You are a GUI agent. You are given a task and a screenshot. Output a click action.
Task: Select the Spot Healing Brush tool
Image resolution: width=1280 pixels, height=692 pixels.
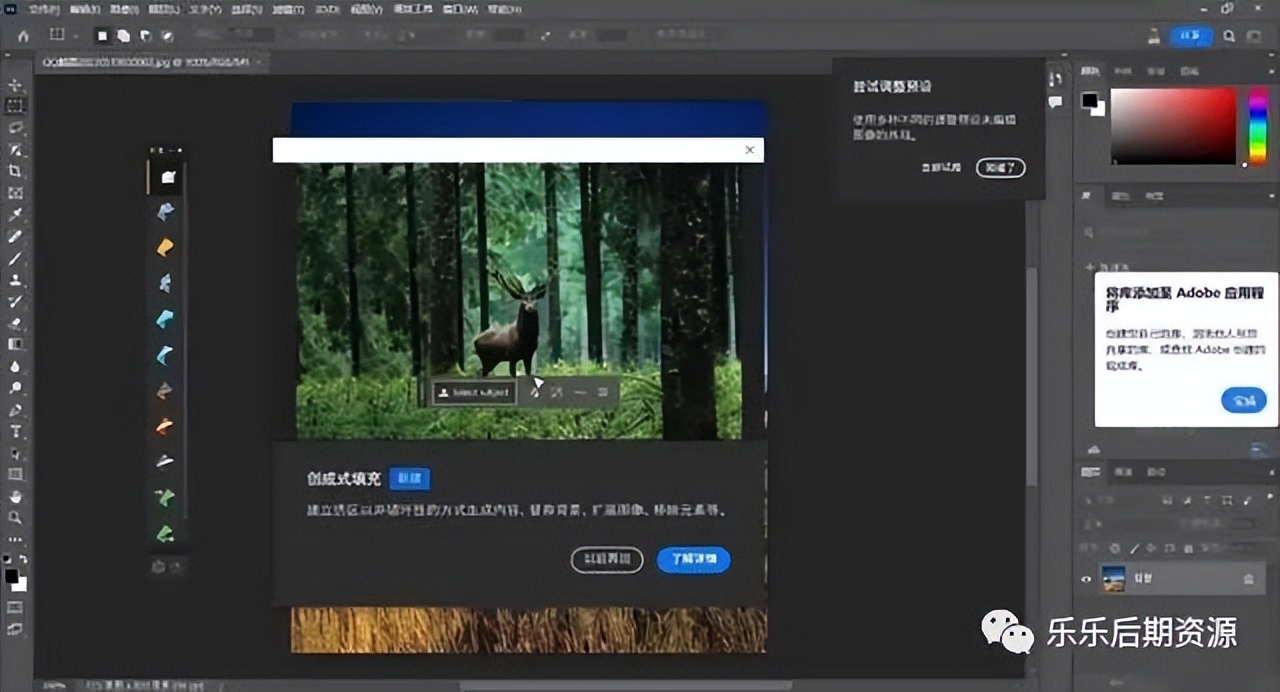pyautogui.click(x=15, y=237)
